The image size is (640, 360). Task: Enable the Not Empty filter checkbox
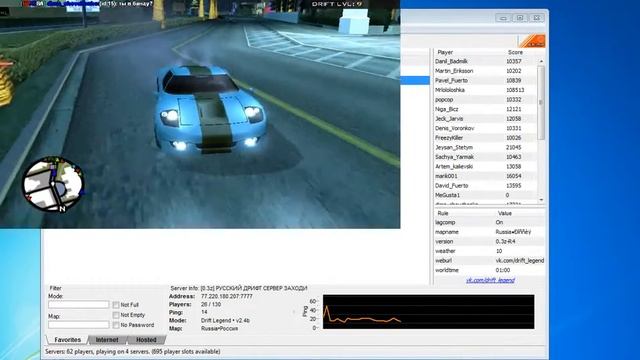coord(116,315)
